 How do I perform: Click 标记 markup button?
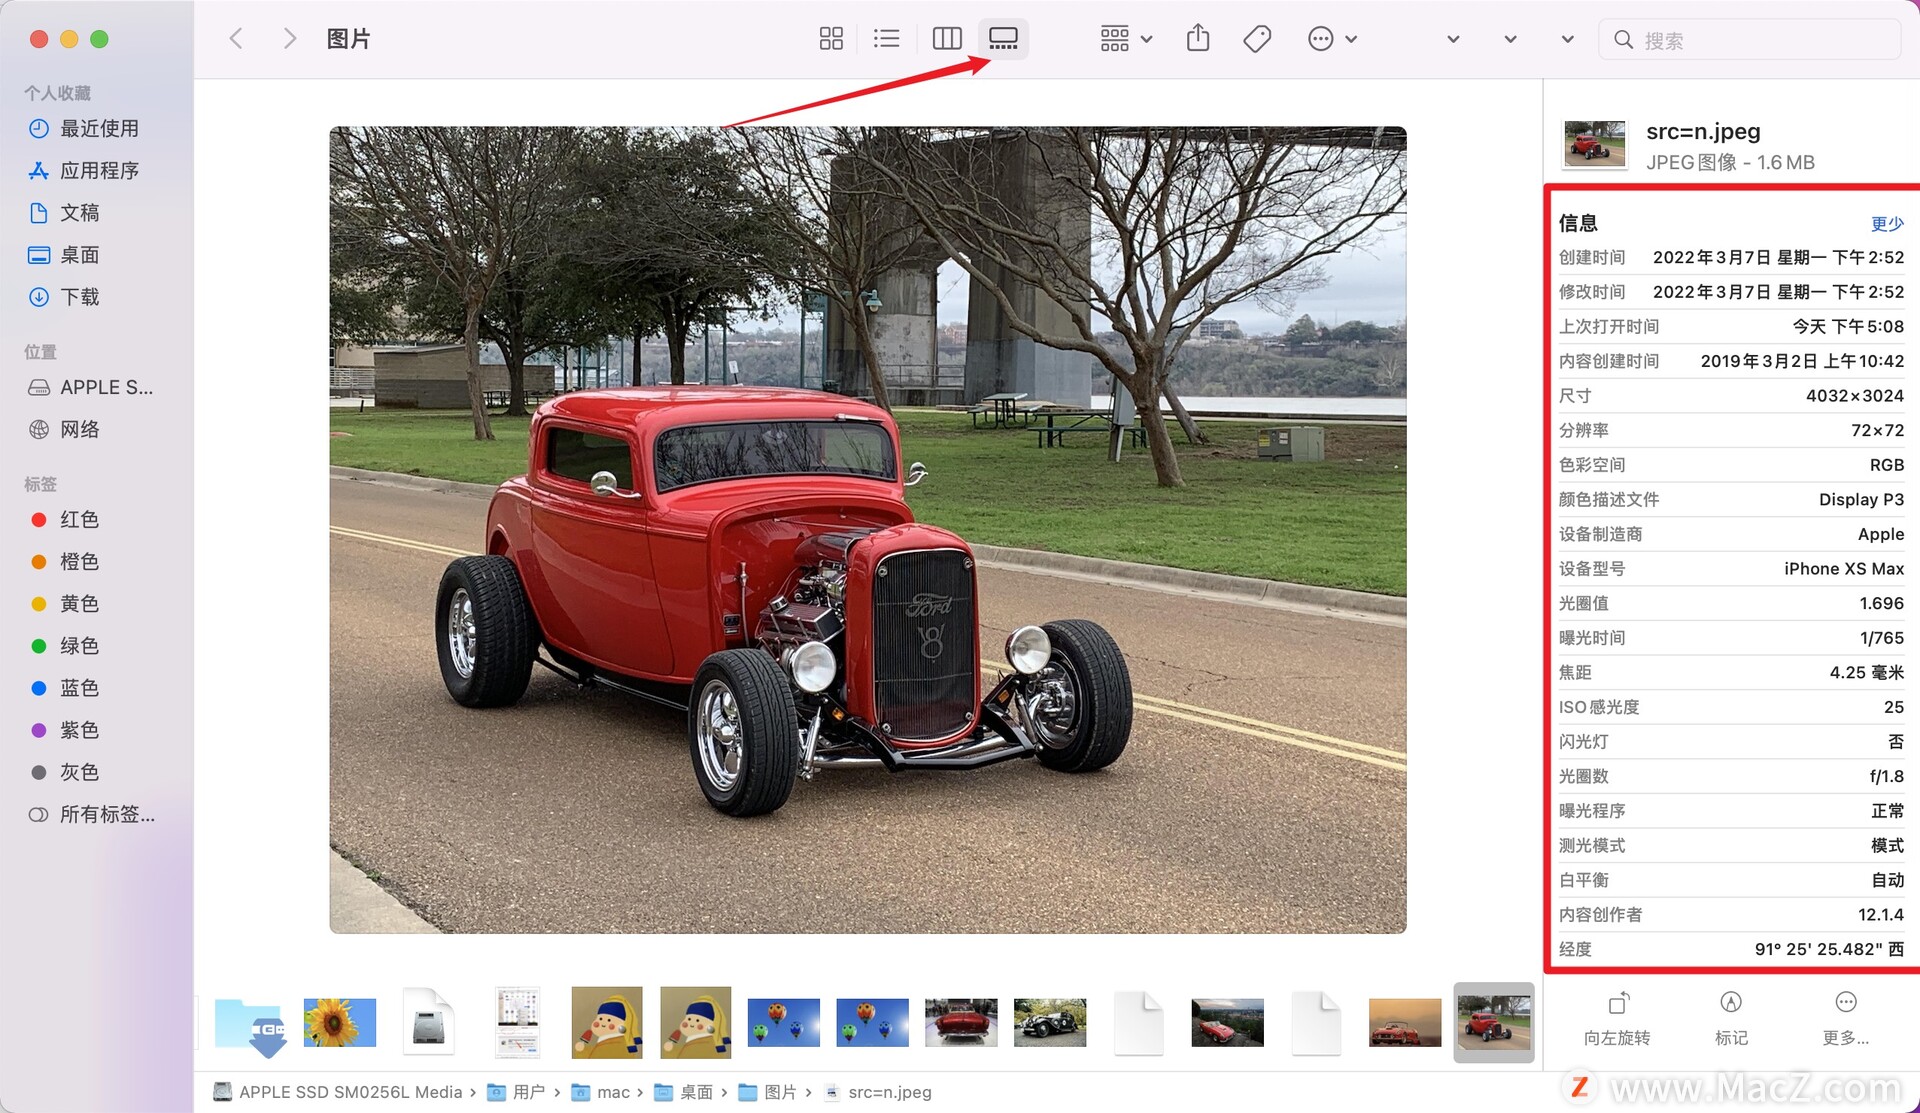coord(1731,1018)
